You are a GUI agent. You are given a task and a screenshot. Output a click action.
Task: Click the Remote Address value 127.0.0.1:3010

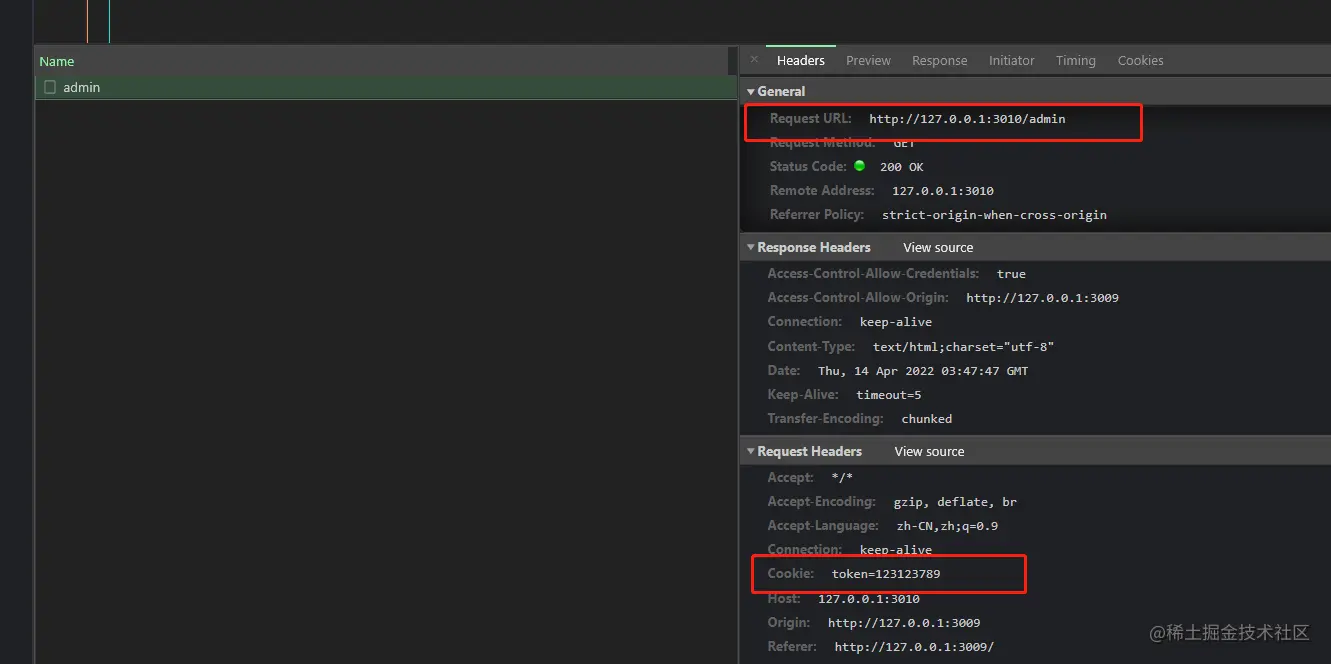click(x=943, y=191)
